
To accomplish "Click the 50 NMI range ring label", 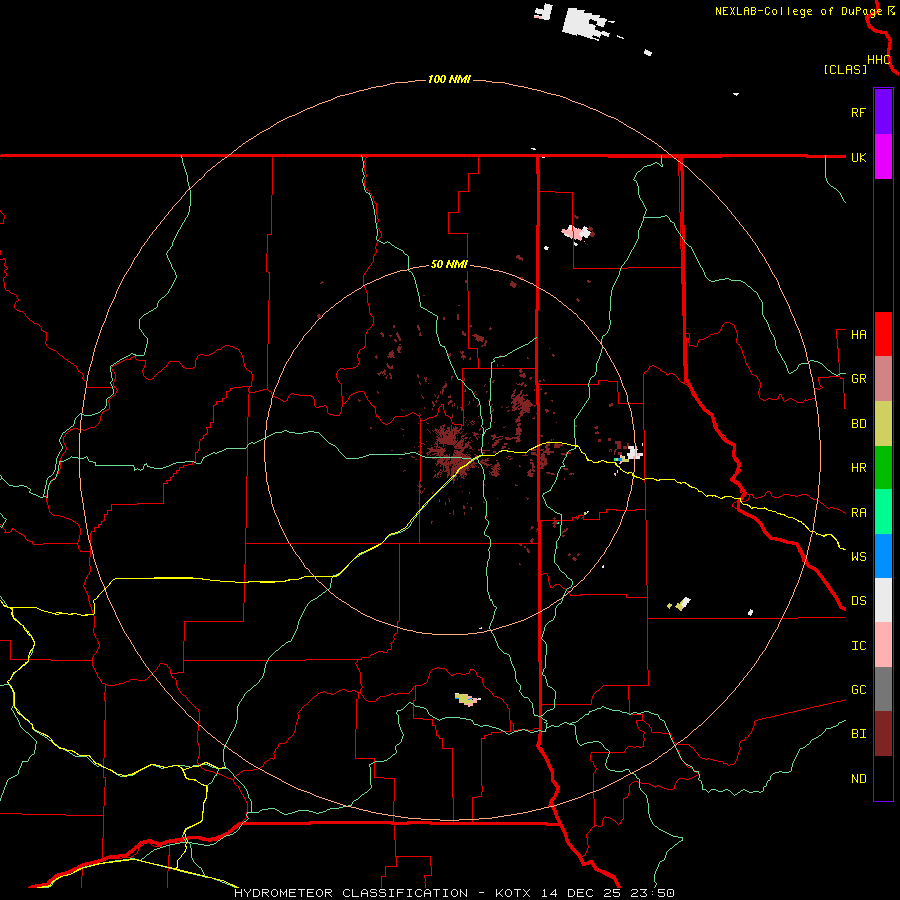I will [x=449, y=264].
